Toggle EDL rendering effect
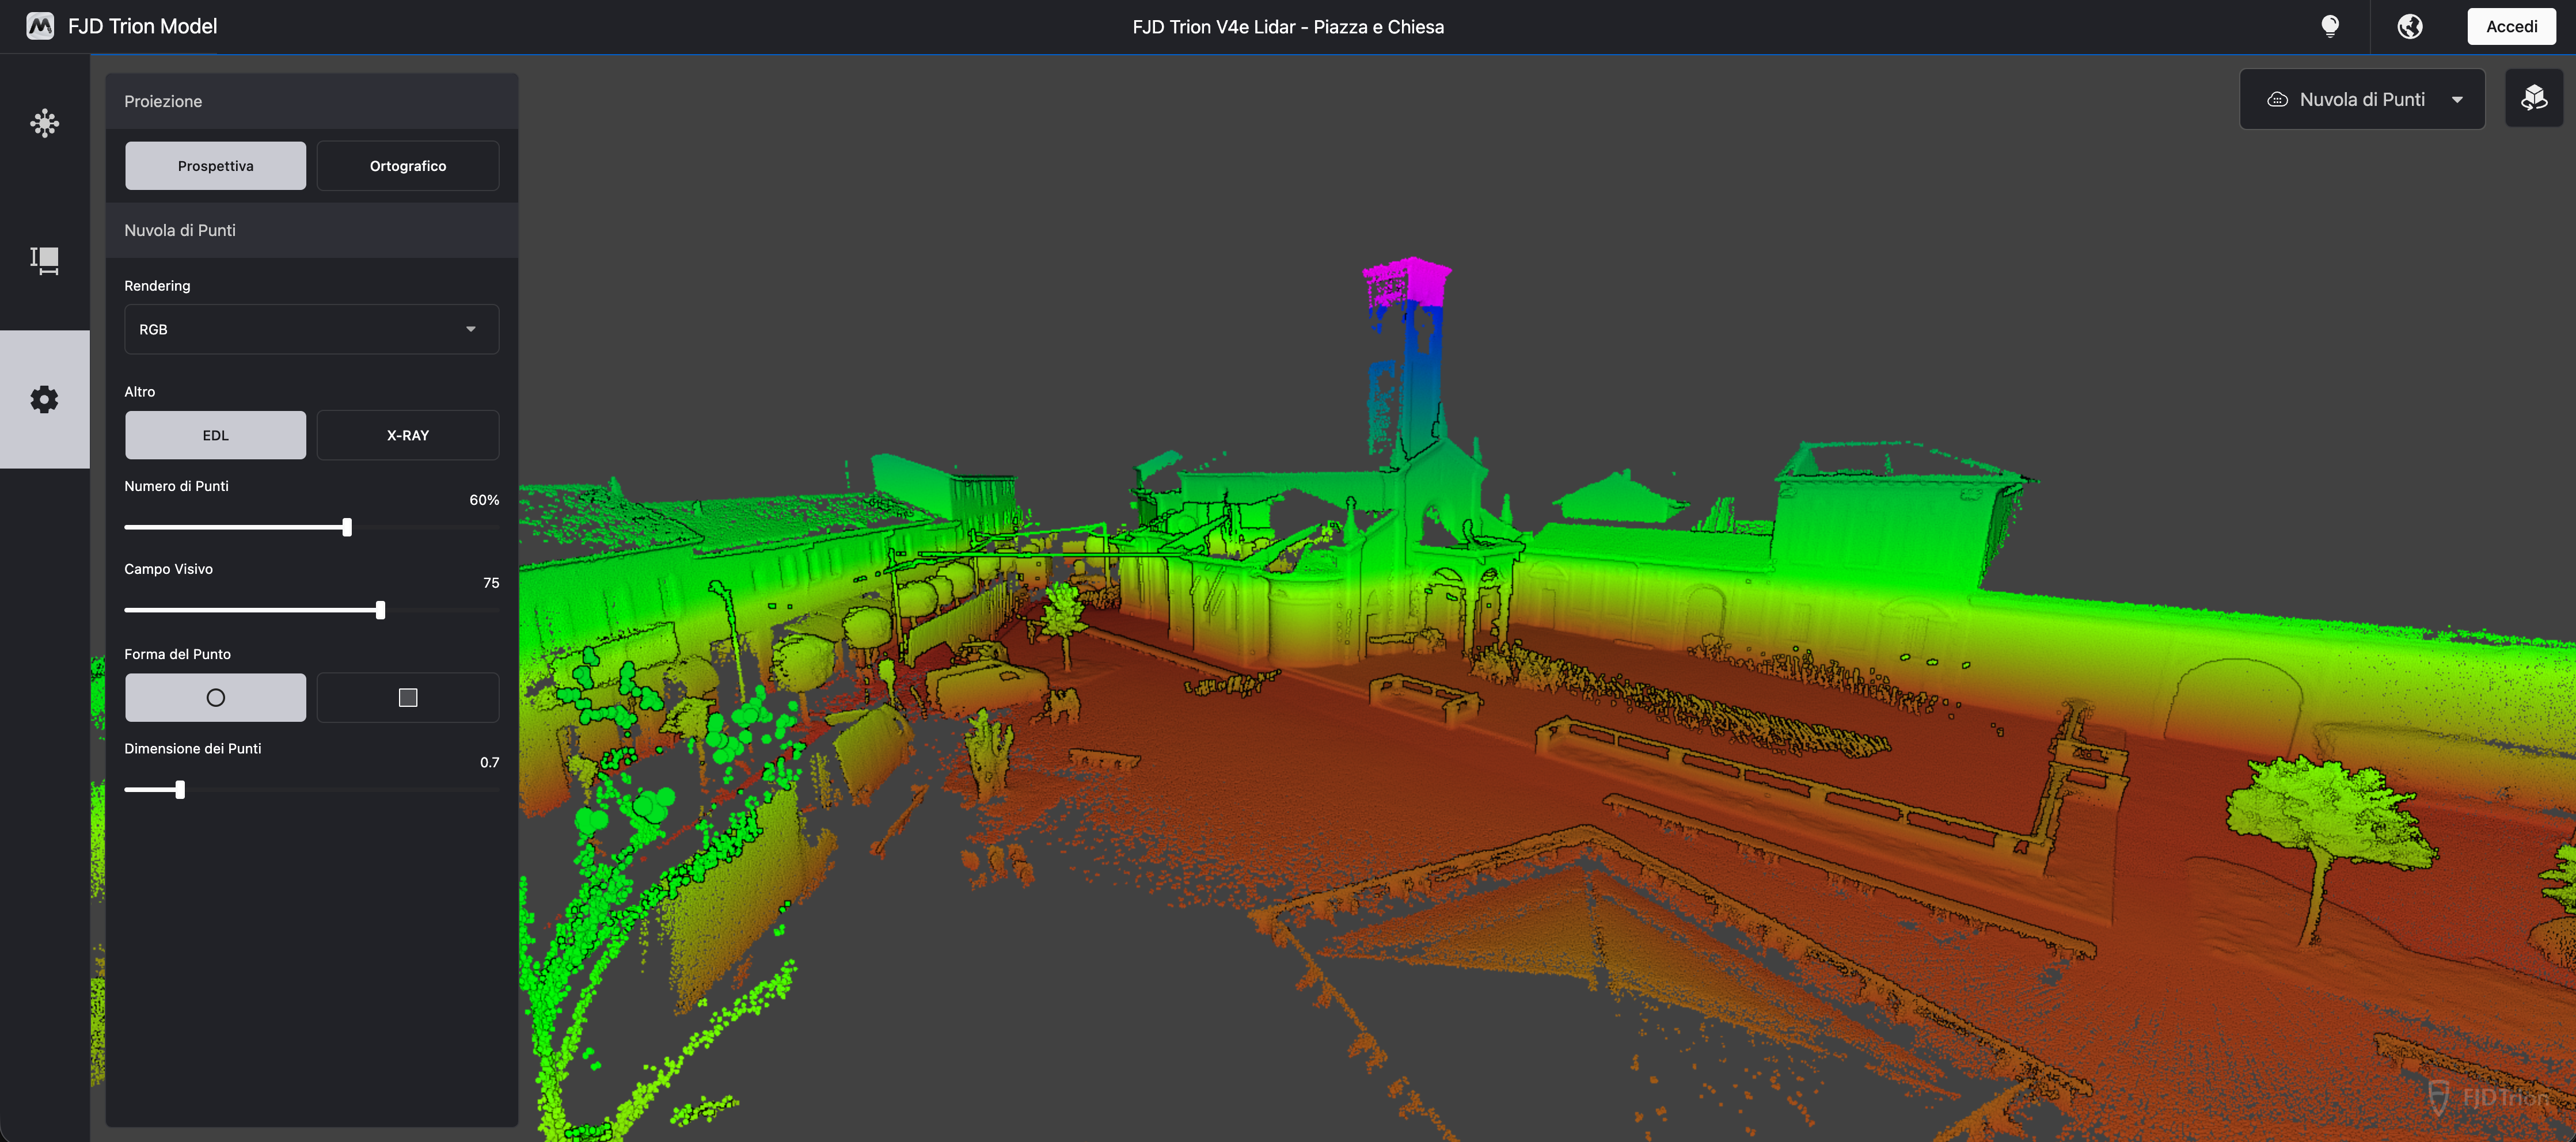The height and width of the screenshot is (1142, 2576). point(216,435)
